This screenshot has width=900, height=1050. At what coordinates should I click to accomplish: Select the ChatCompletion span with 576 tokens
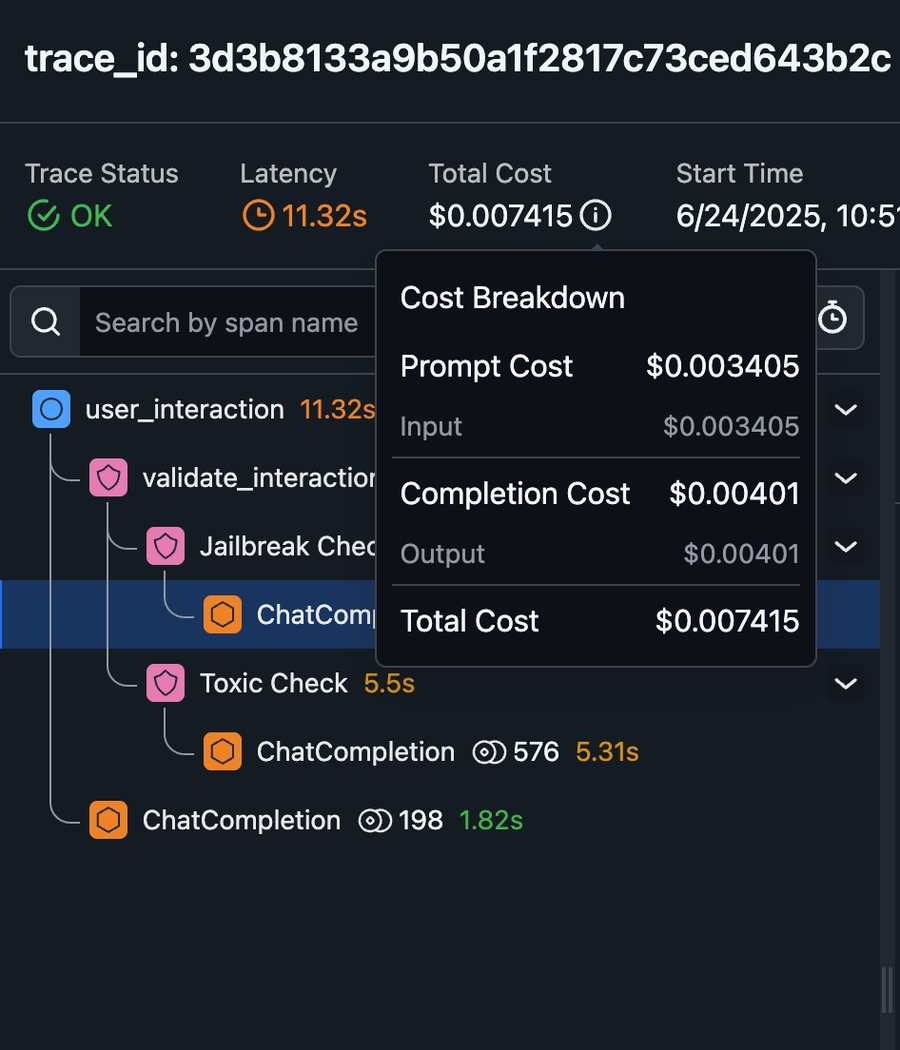pos(355,752)
